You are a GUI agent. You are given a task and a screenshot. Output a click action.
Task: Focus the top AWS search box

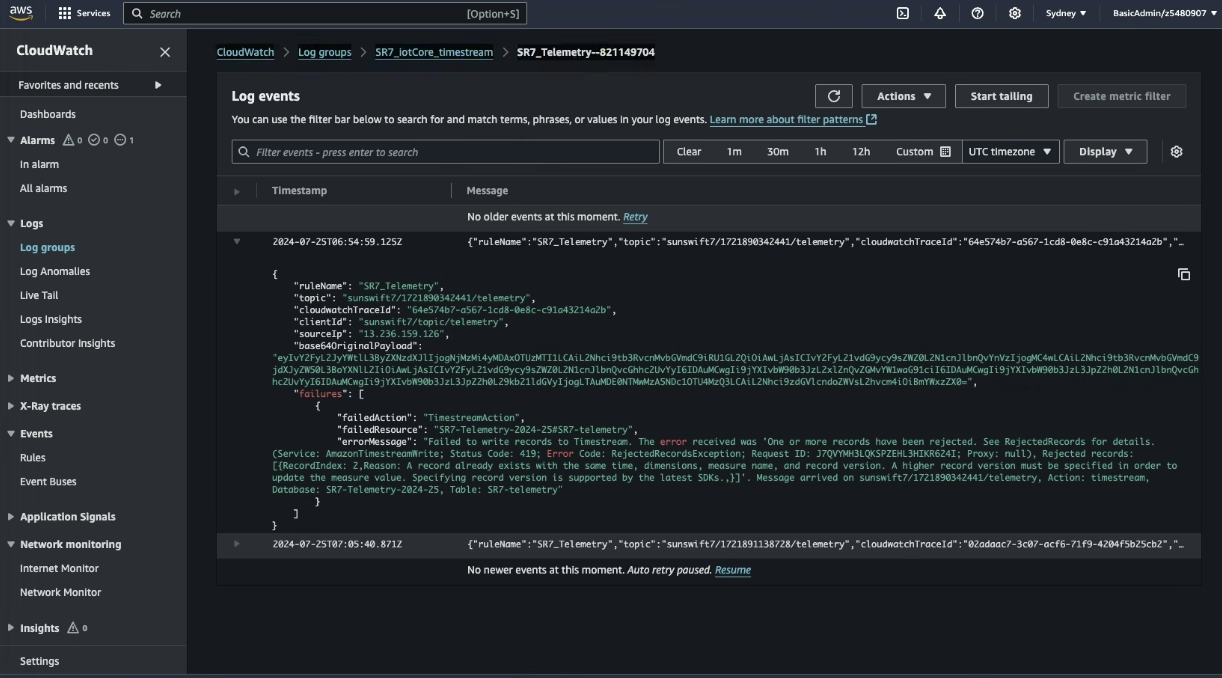tap(325, 13)
